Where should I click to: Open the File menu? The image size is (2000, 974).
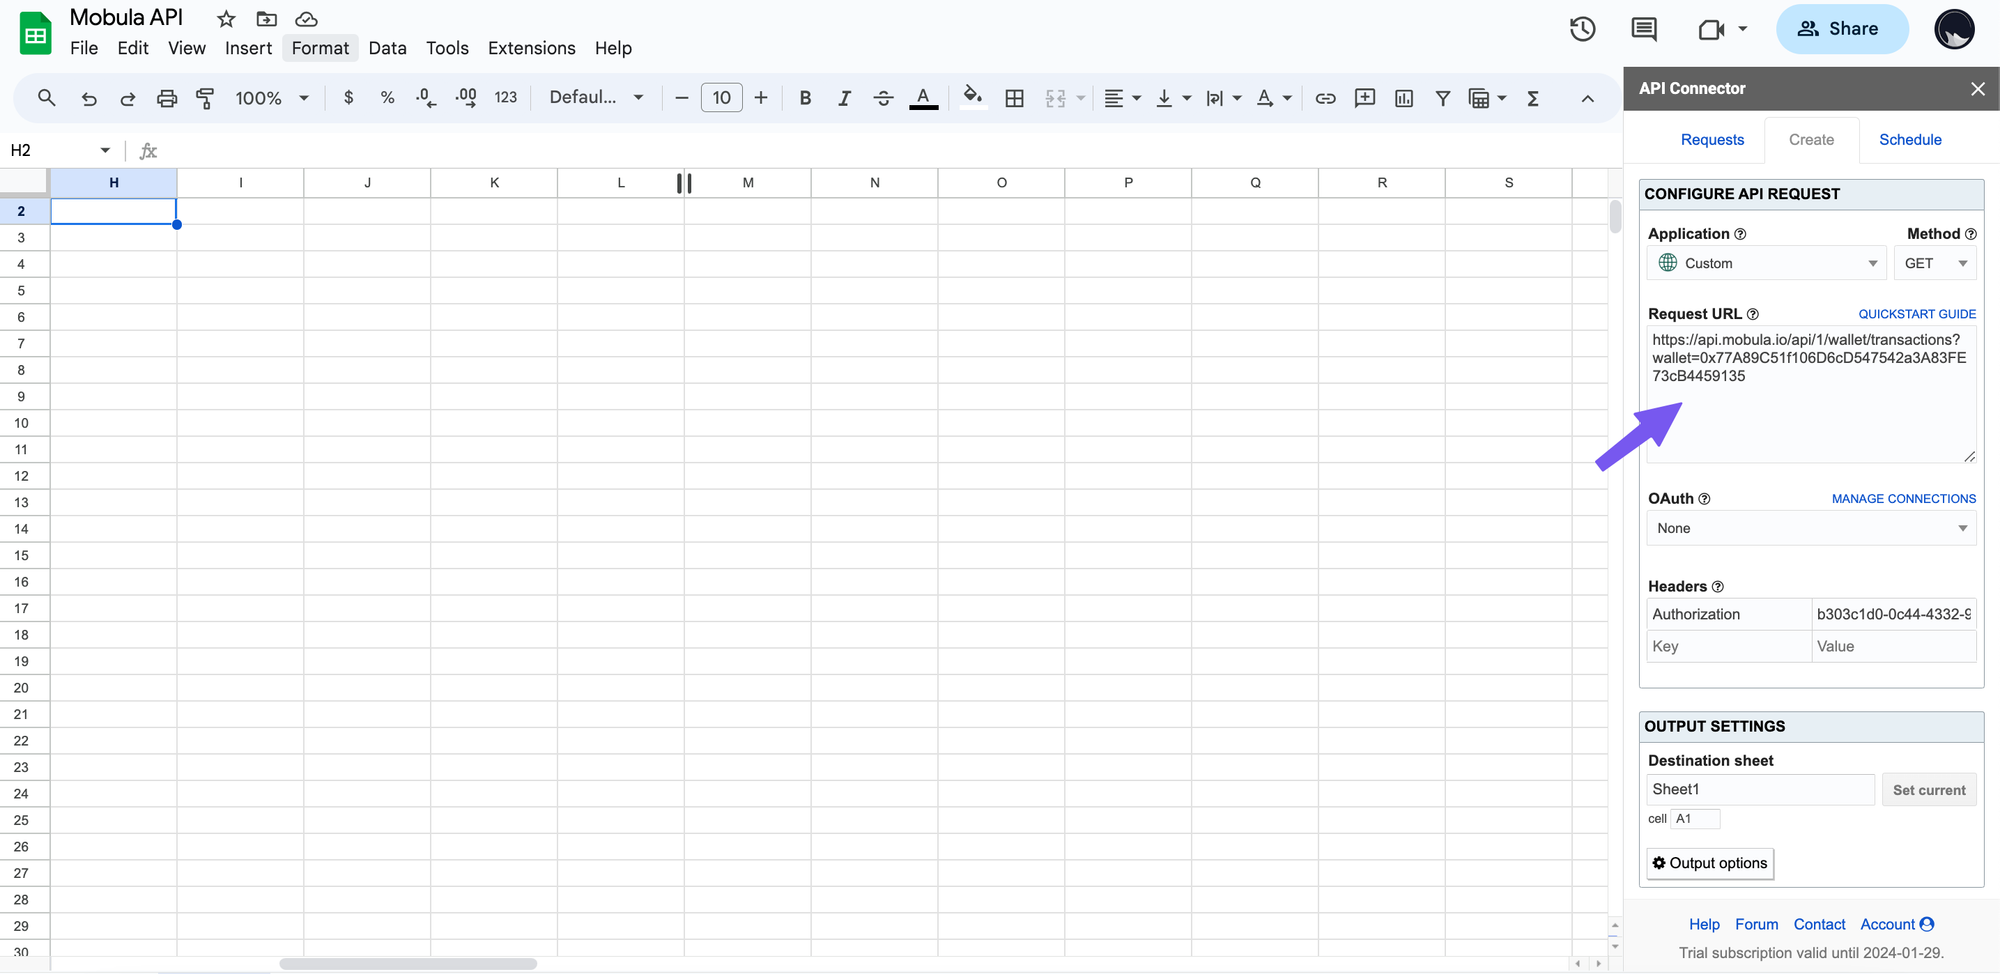click(84, 48)
